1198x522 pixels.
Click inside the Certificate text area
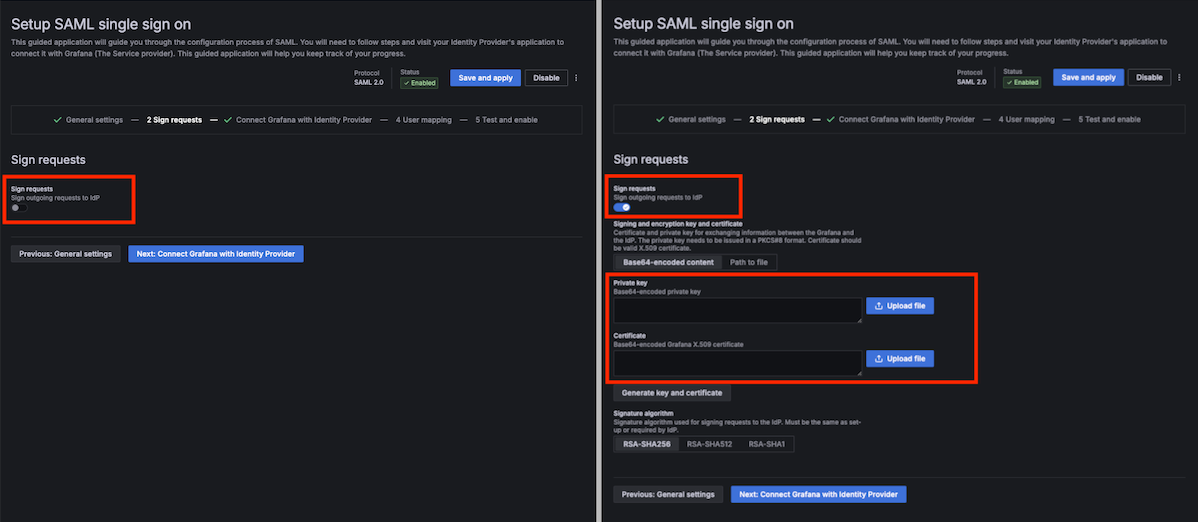pos(737,362)
